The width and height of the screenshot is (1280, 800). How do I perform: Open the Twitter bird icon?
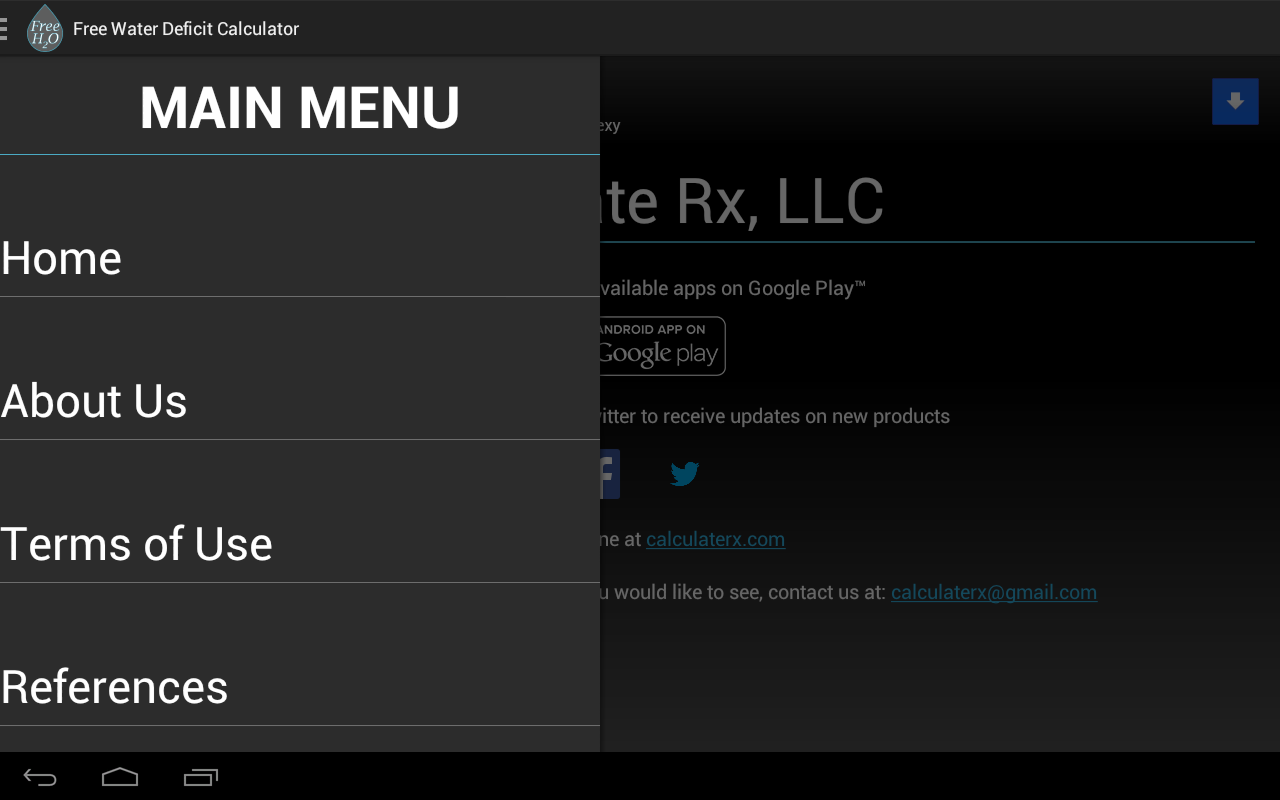(684, 474)
